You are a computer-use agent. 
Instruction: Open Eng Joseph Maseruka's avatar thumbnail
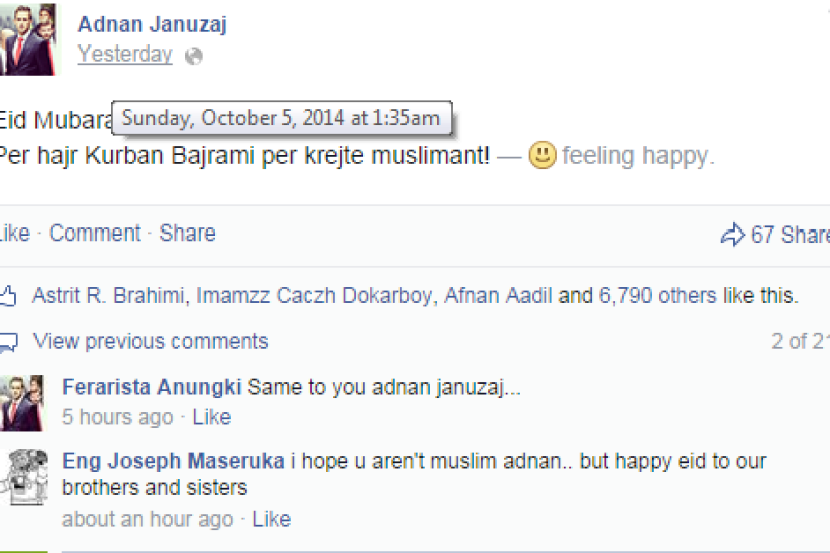coord(25,477)
